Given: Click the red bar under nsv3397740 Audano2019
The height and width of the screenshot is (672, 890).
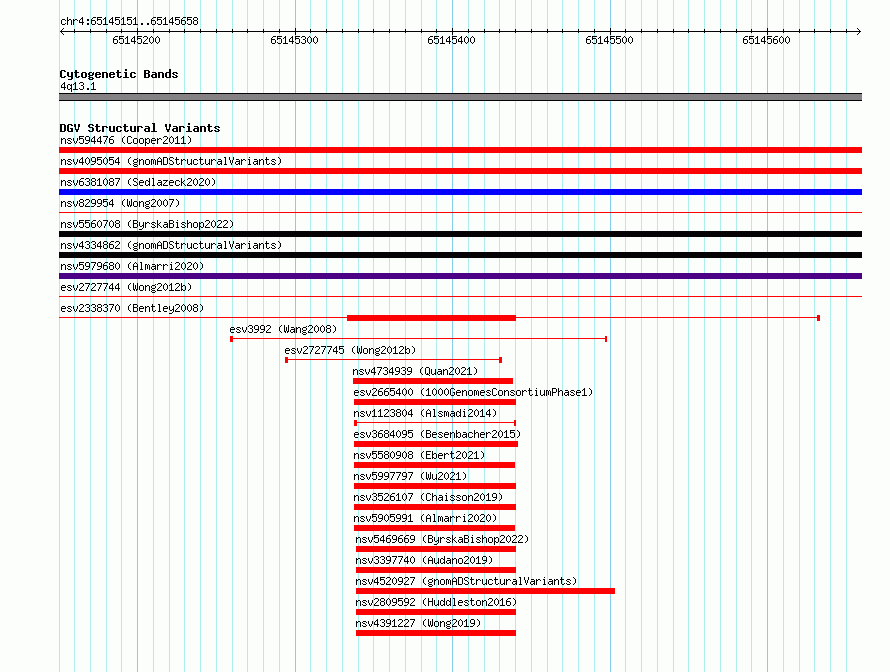Looking at the screenshot, I should tap(436, 570).
